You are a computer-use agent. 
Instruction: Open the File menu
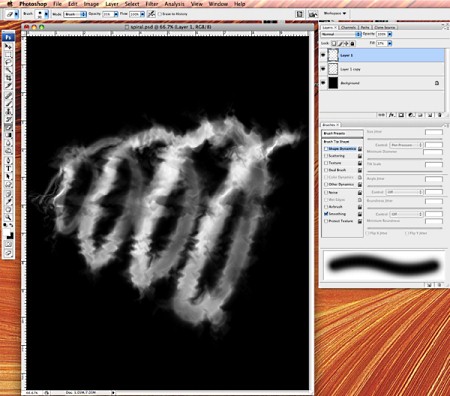[57, 4]
